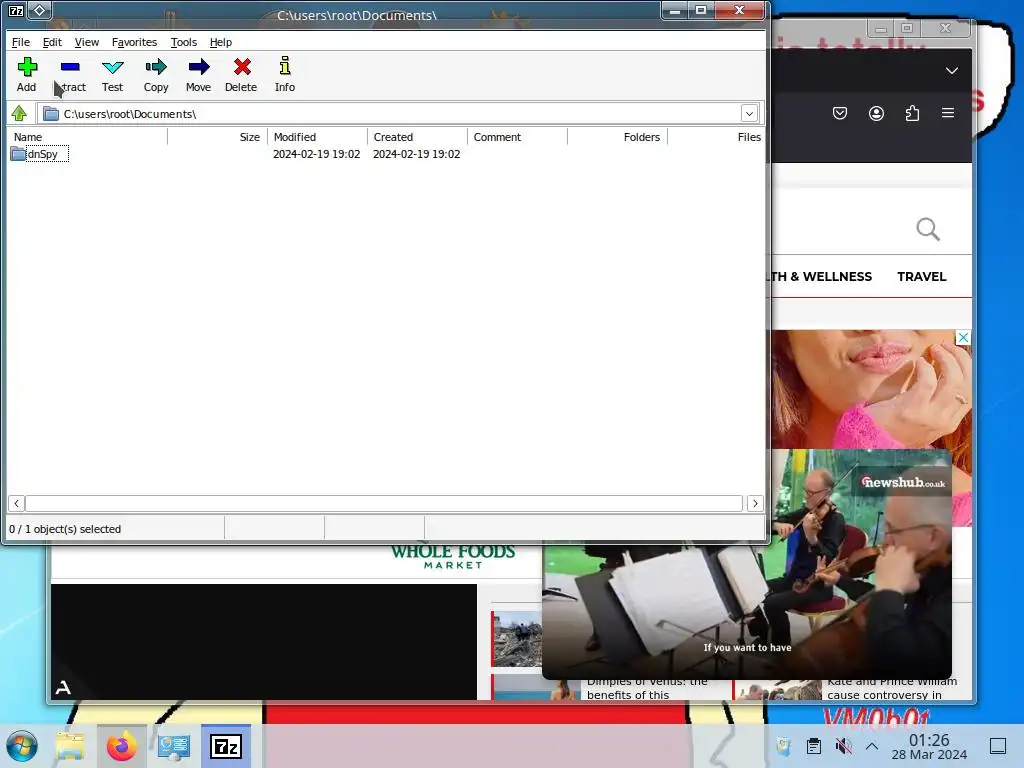
Task: Open the Windows Start menu
Action: [22, 746]
